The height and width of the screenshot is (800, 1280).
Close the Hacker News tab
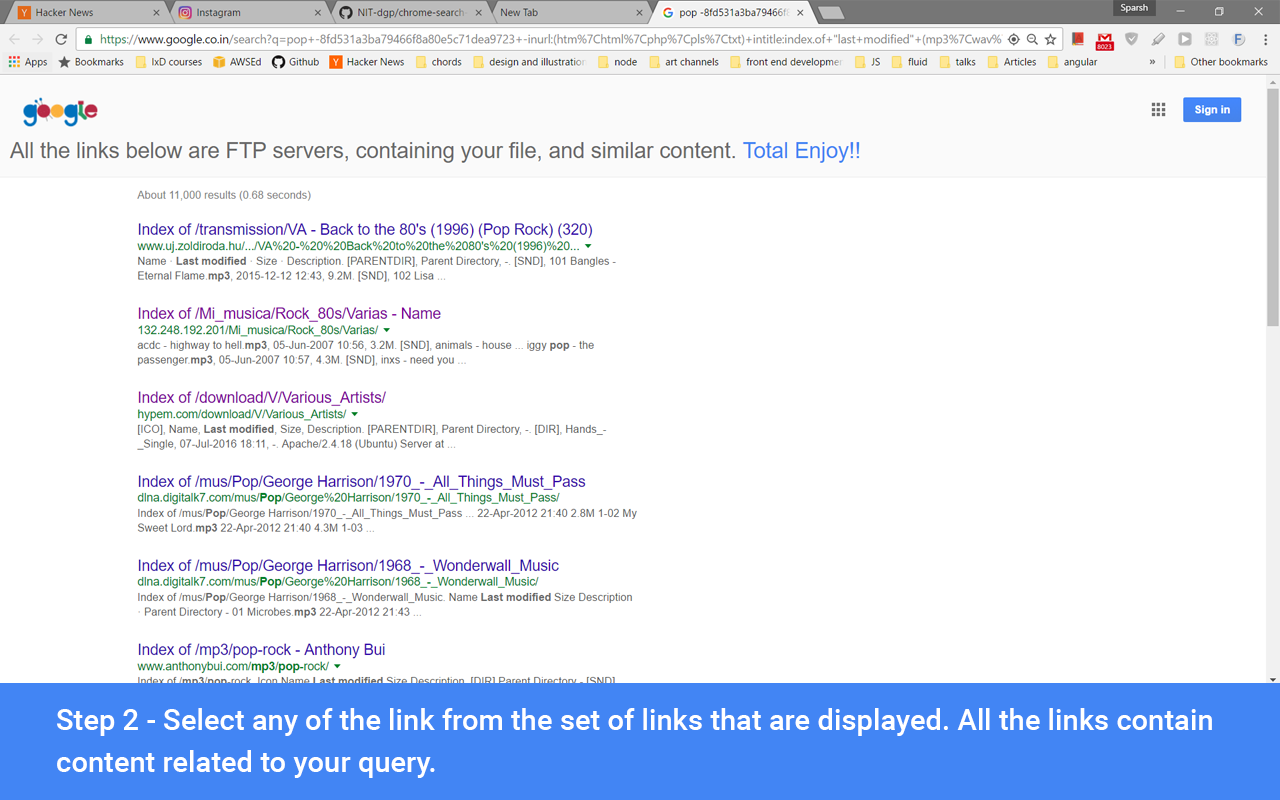click(156, 13)
